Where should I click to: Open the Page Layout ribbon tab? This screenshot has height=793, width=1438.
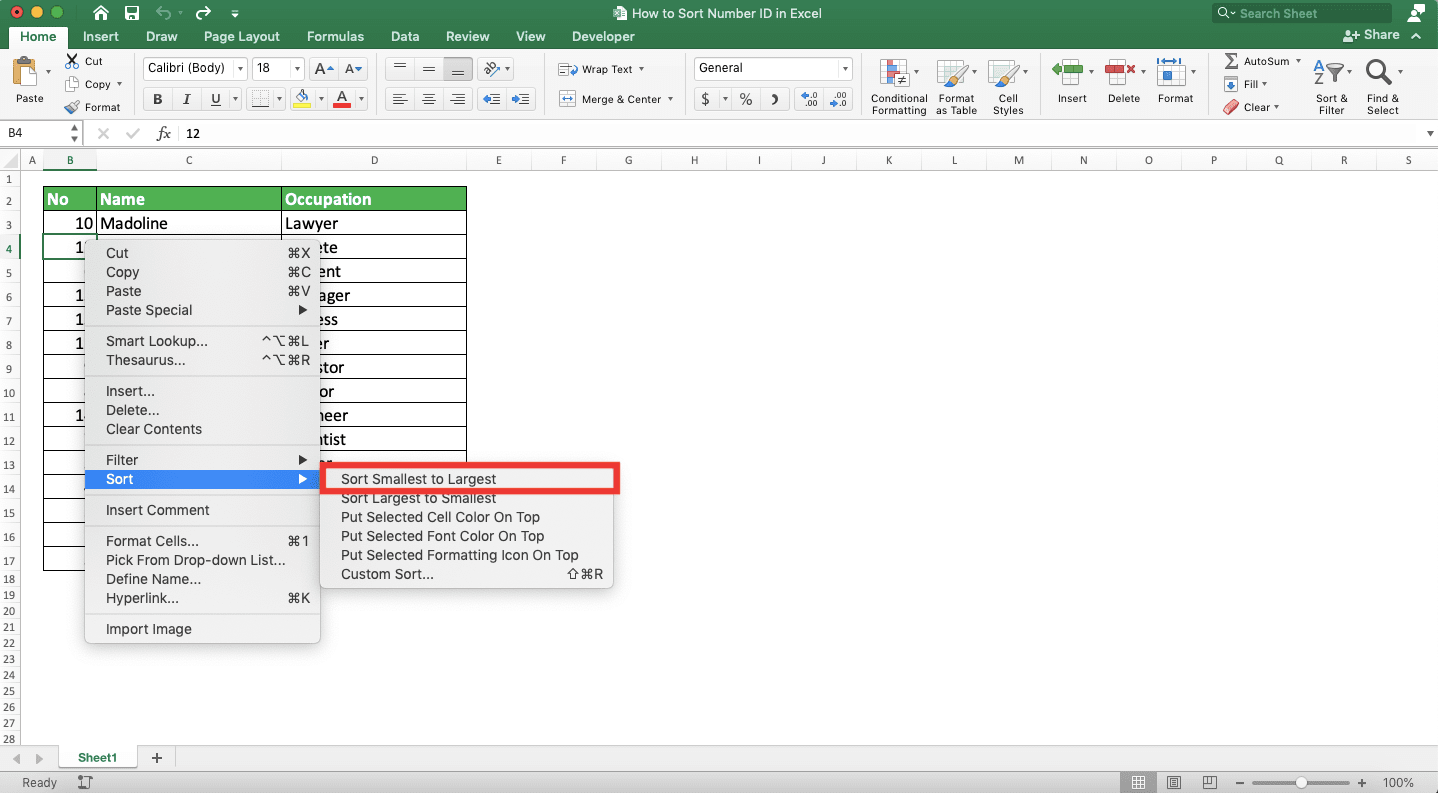coord(241,36)
